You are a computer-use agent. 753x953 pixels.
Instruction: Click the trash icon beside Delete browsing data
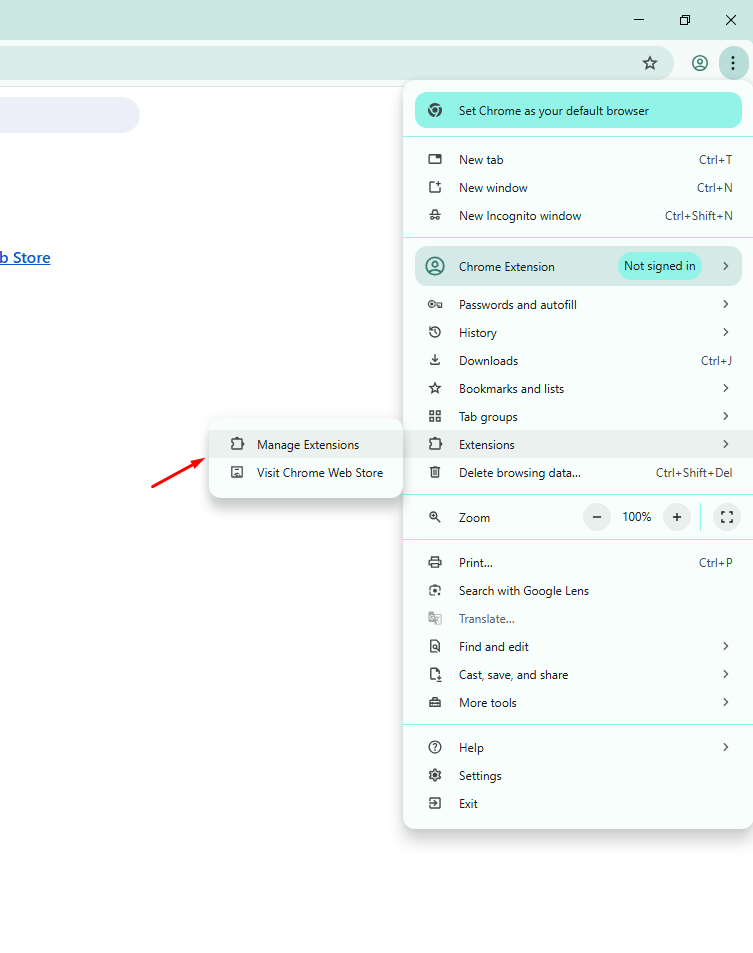coord(435,472)
